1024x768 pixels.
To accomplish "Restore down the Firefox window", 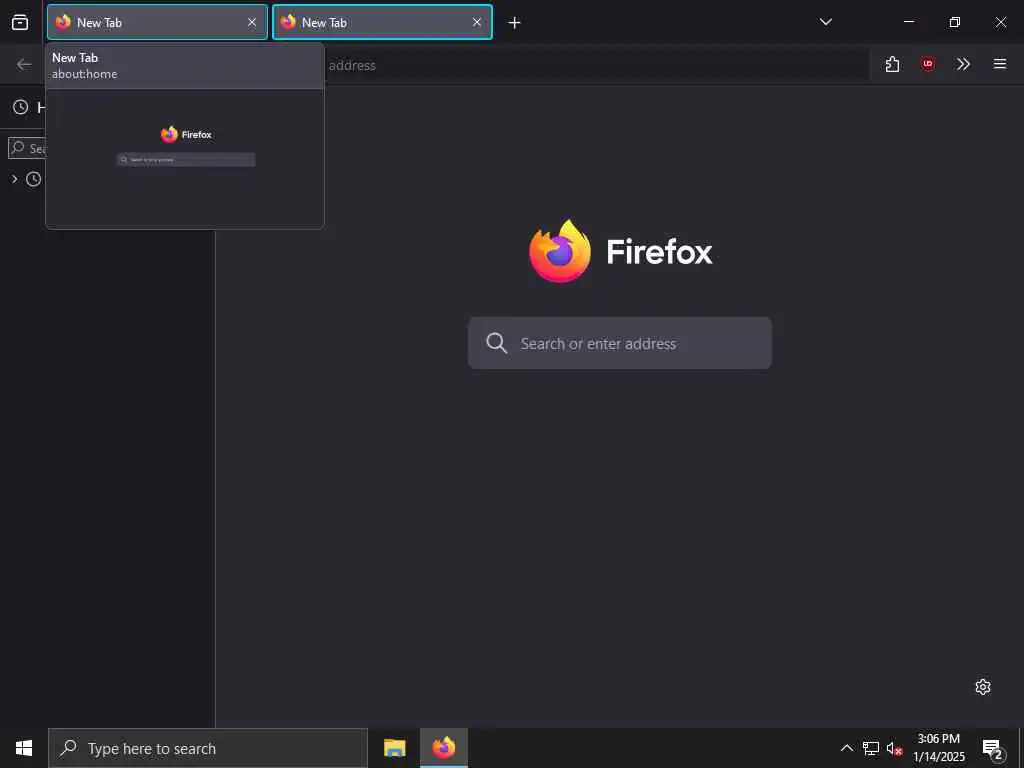I will coord(954,22).
